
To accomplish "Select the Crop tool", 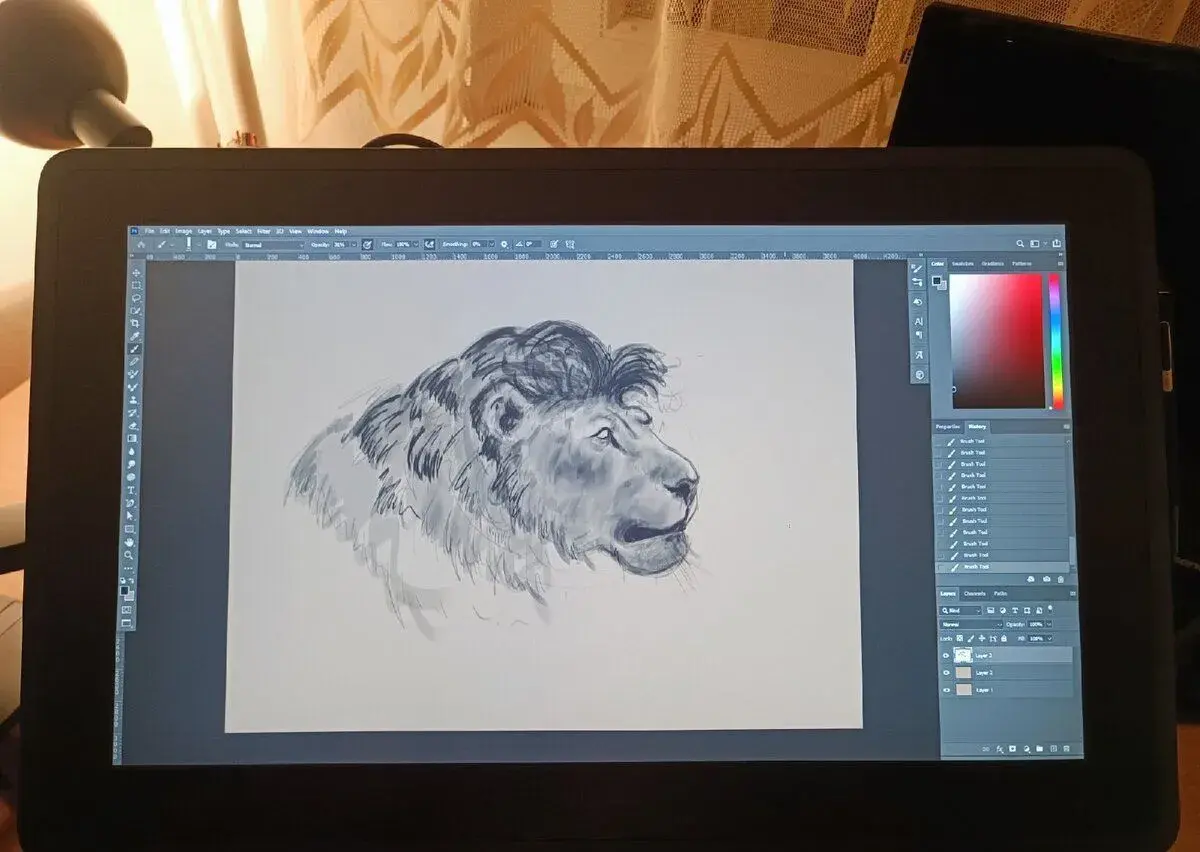I will [x=136, y=323].
